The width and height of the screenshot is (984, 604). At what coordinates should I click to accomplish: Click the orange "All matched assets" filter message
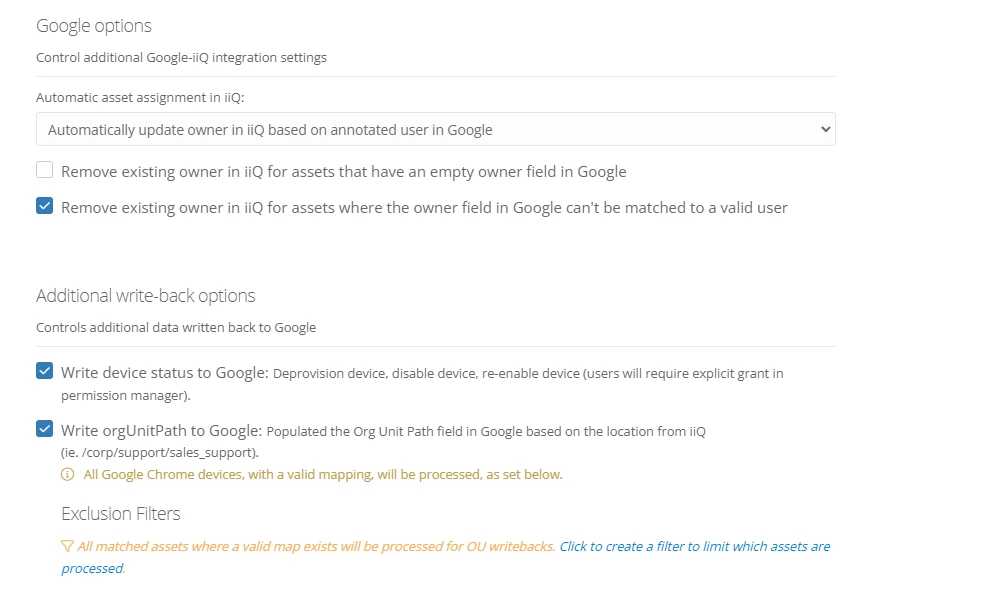pos(316,547)
